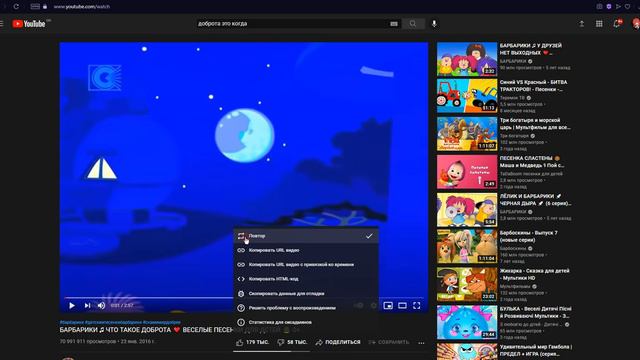Click the browser send/flow arrow icon
The height and width of the screenshot is (360, 640).
click(x=618, y=7)
